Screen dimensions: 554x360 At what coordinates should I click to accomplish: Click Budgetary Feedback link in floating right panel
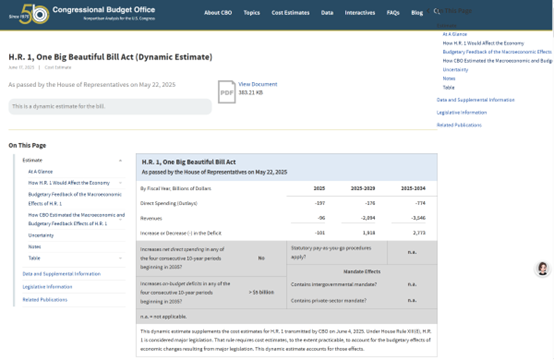point(497,52)
